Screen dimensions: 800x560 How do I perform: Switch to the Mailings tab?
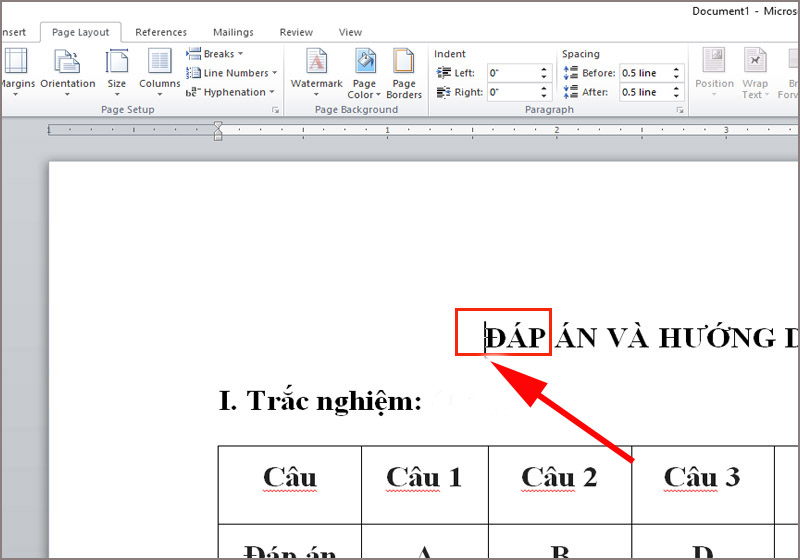[233, 32]
